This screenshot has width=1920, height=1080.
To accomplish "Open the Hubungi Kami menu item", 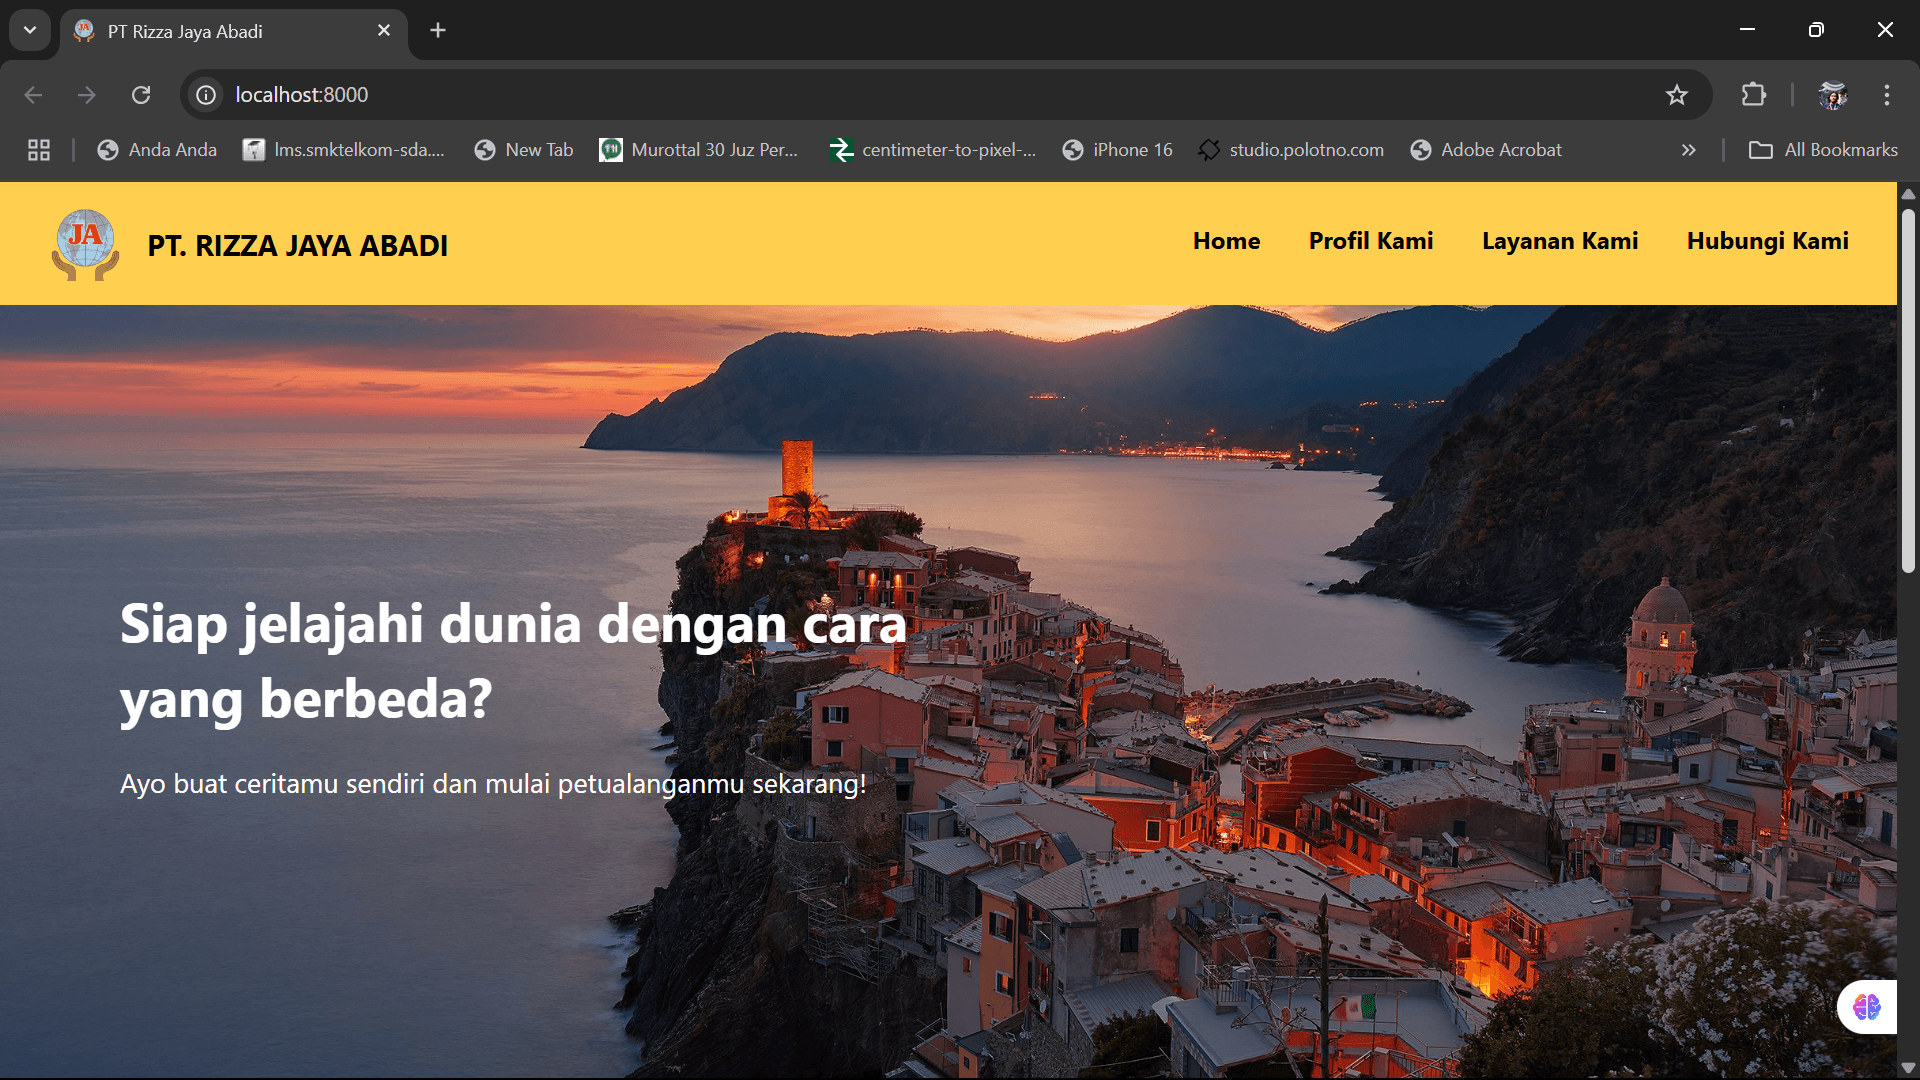I will point(1768,241).
